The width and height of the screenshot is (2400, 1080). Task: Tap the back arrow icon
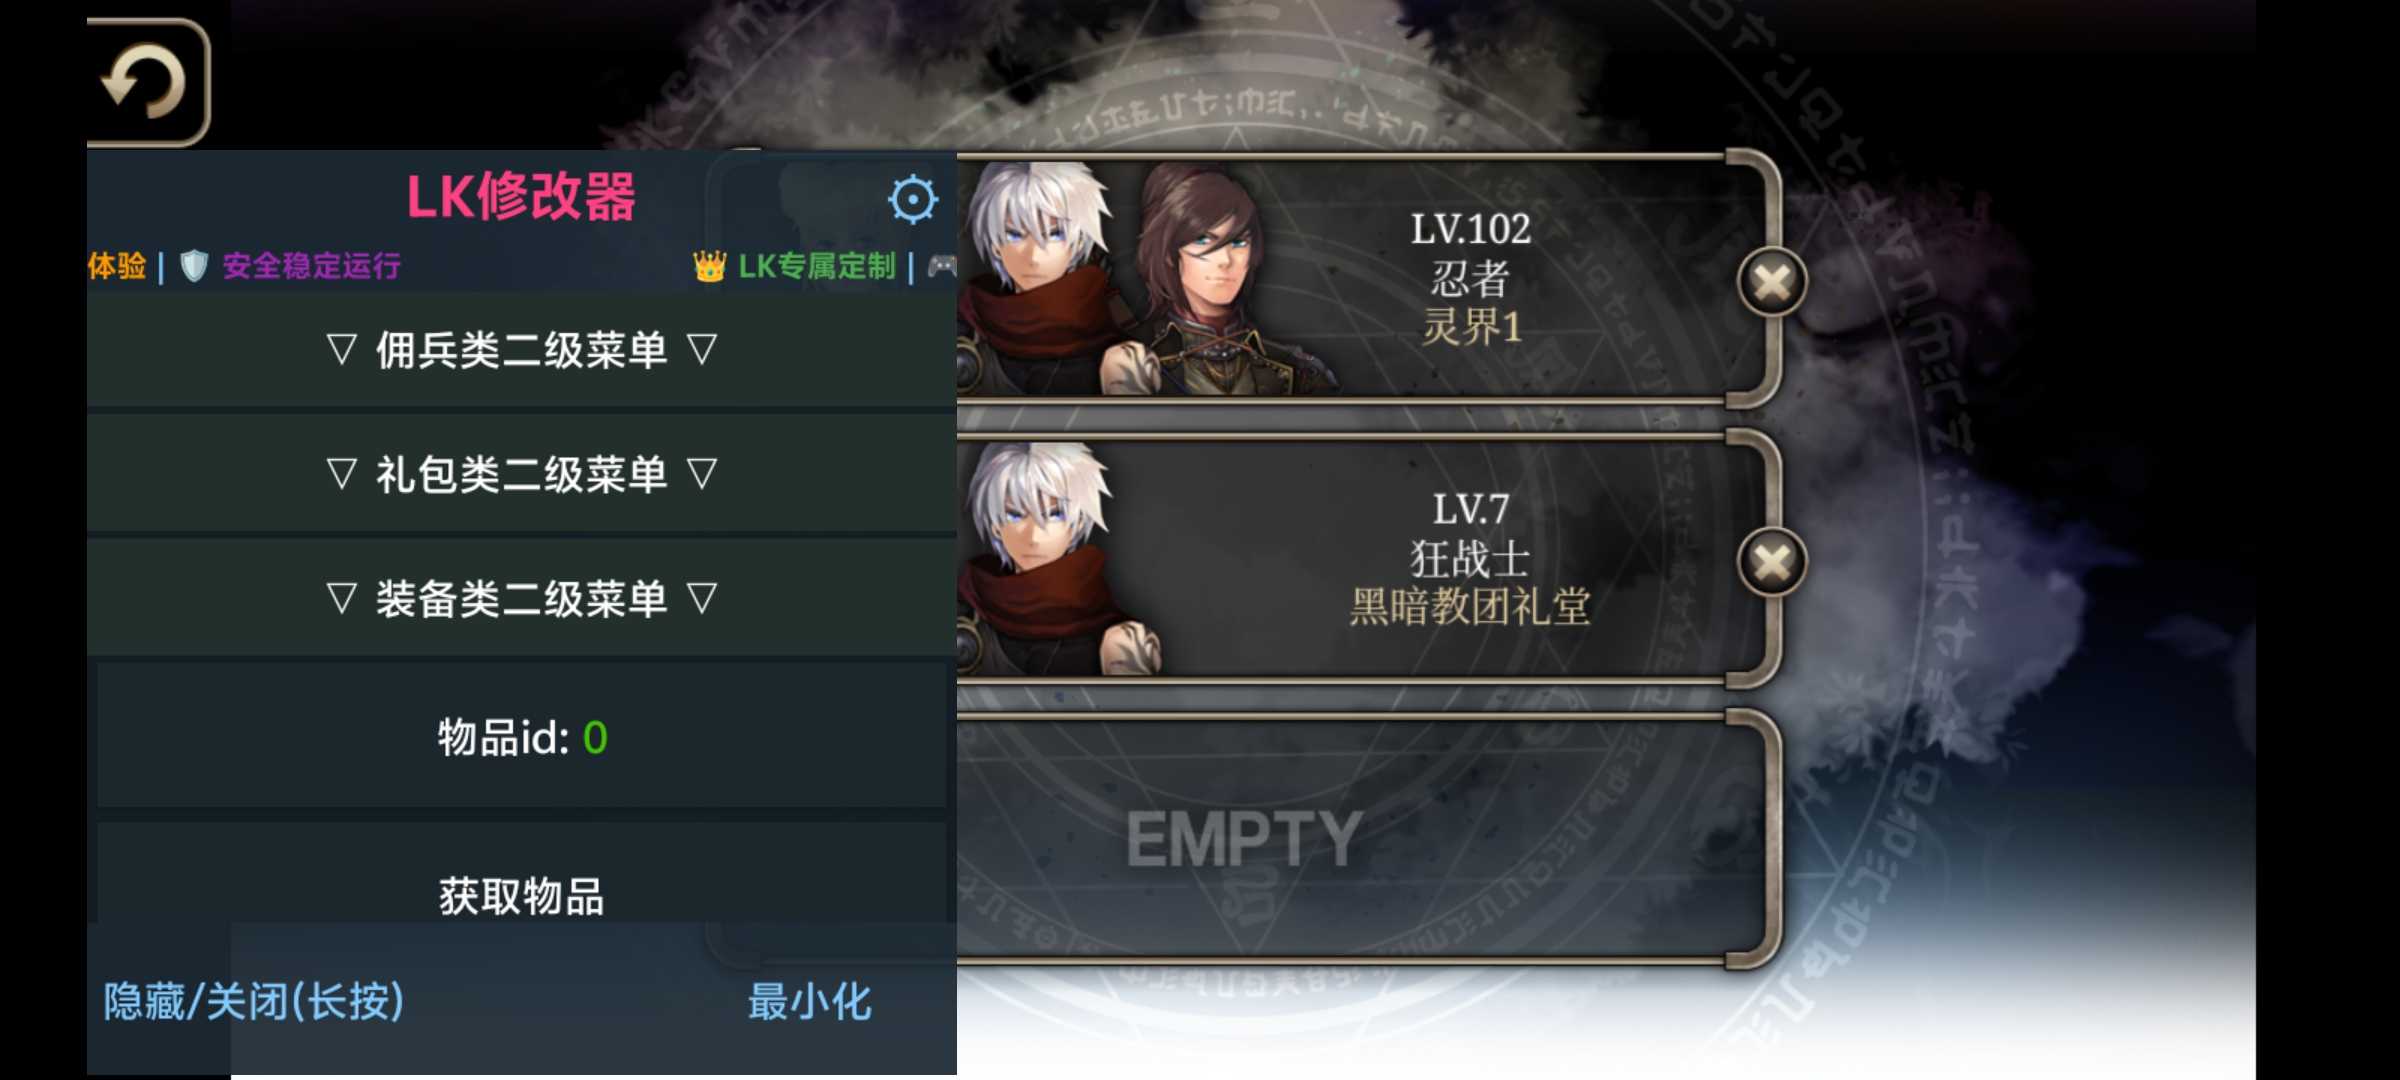tap(147, 82)
